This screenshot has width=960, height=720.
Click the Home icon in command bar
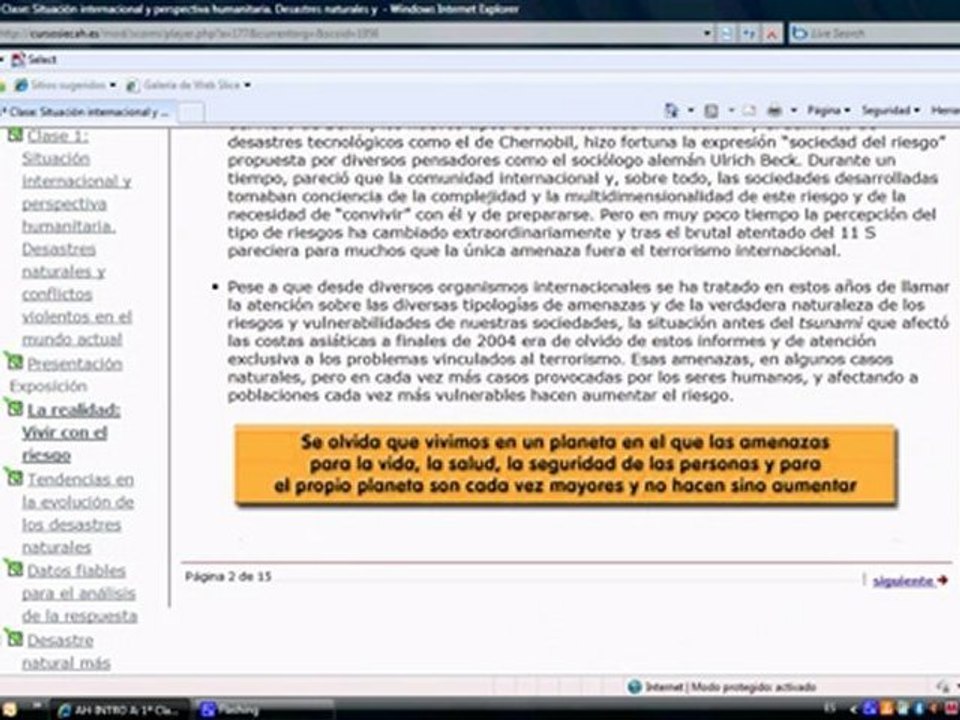point(672,110)
